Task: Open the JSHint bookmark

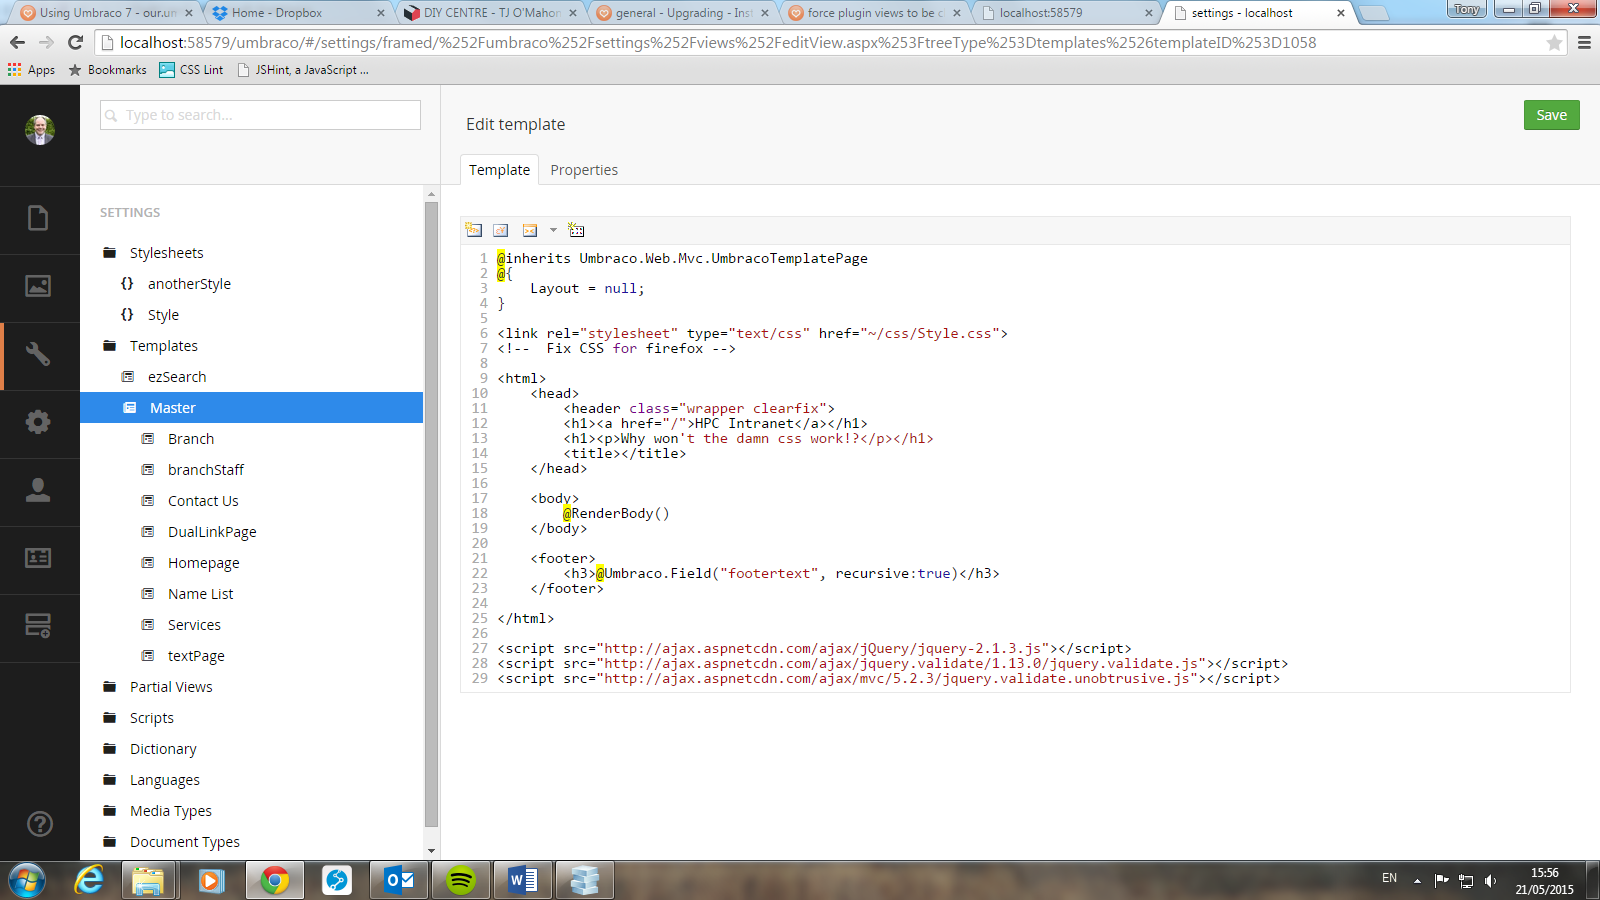Action: (x=303, y=70)
